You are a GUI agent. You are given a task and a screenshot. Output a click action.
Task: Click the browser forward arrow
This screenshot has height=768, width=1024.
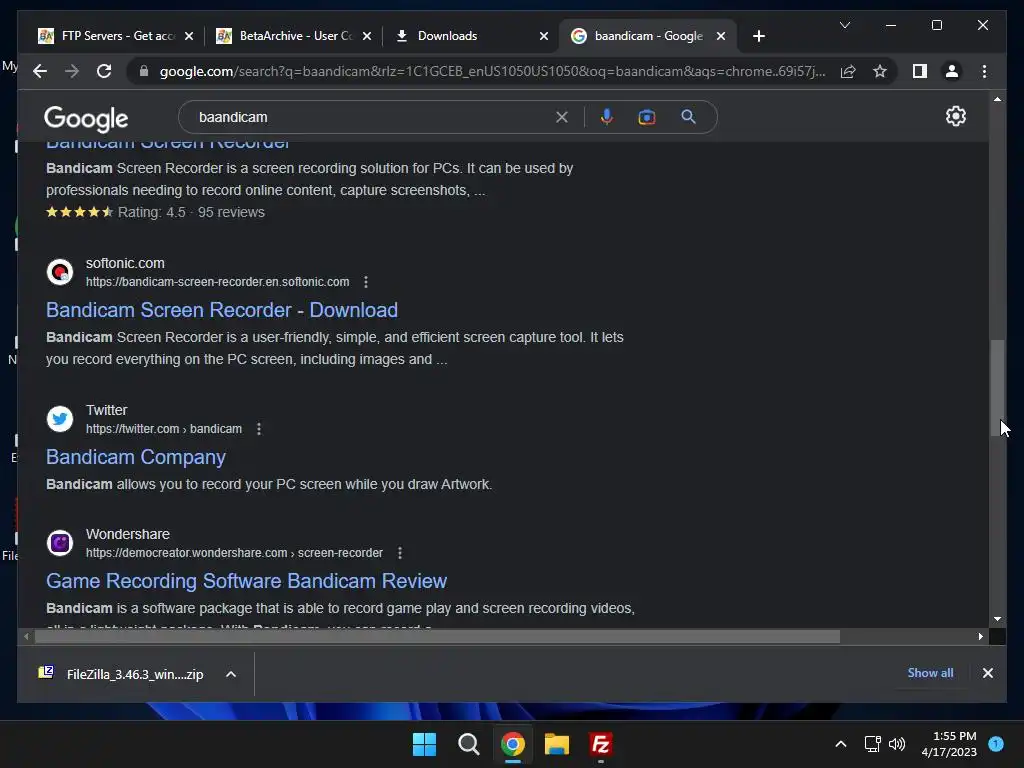tap(72, 71)
